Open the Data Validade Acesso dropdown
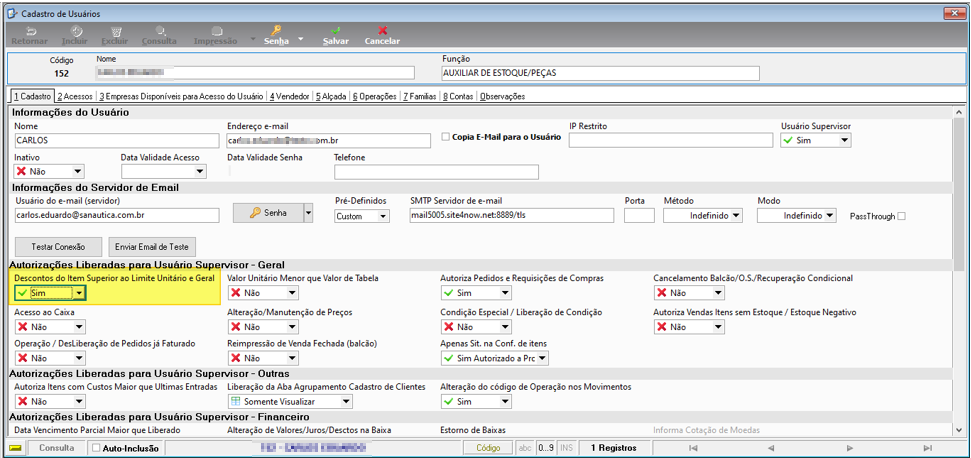 pos(199,171)
